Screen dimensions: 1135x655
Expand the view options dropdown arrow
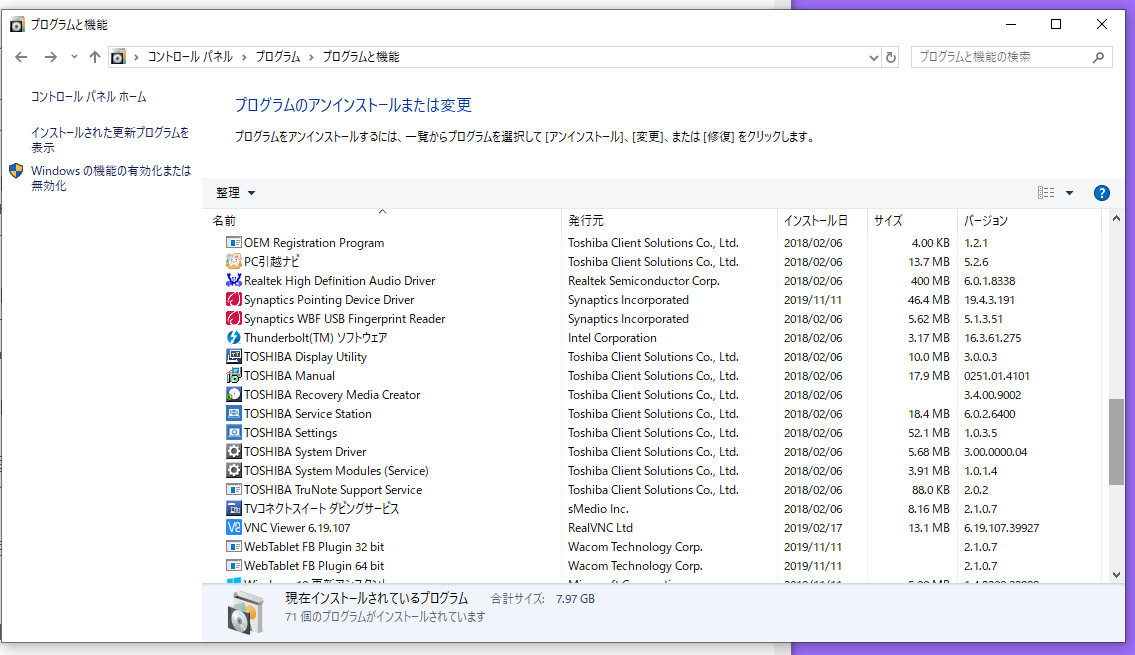(x=1069, y=193)
